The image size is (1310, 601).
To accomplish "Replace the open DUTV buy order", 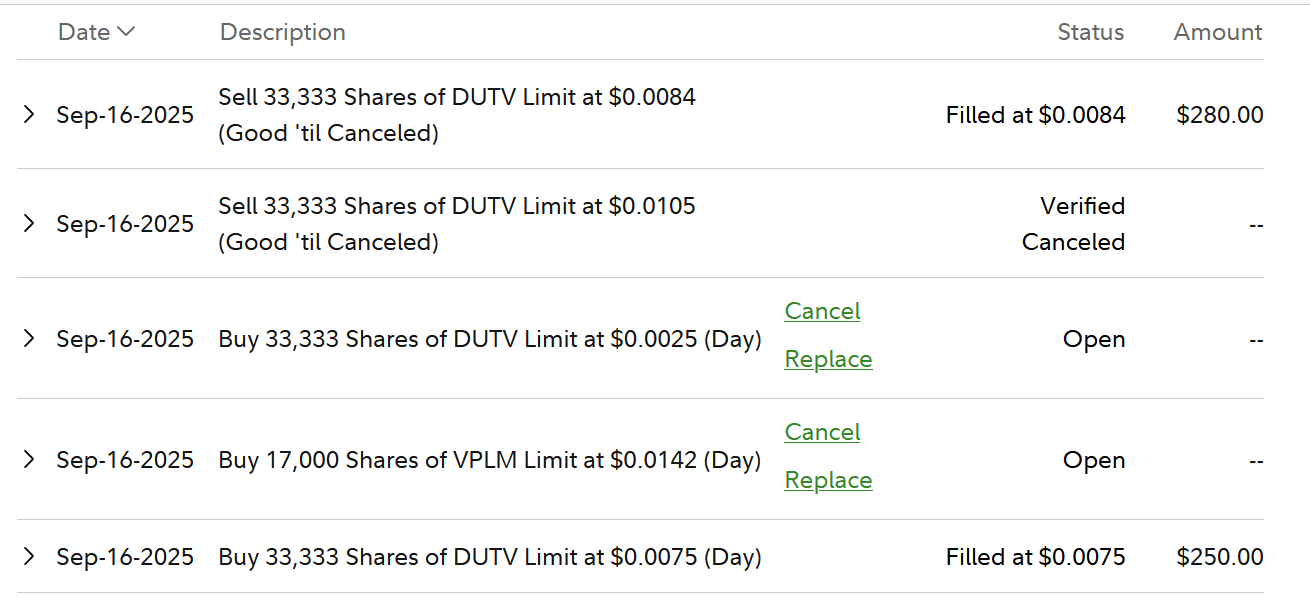I will click(x=828, y=359).
